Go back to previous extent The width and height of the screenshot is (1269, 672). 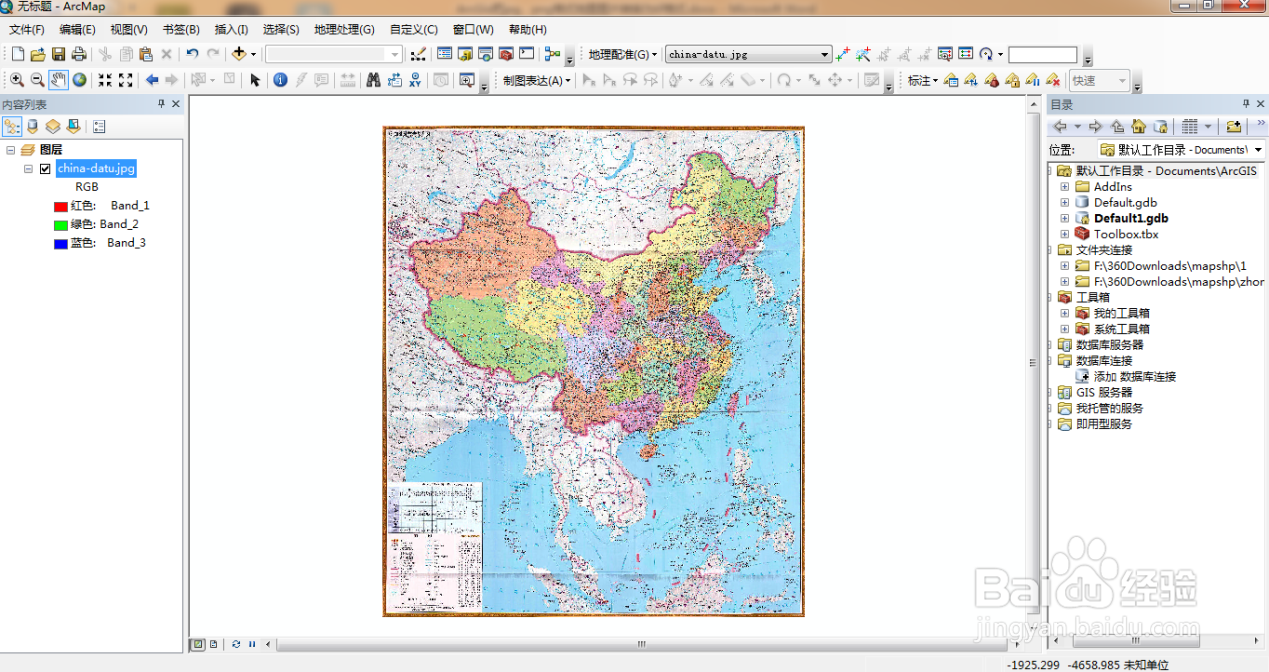pyautogui.click(x=152, y=80)
